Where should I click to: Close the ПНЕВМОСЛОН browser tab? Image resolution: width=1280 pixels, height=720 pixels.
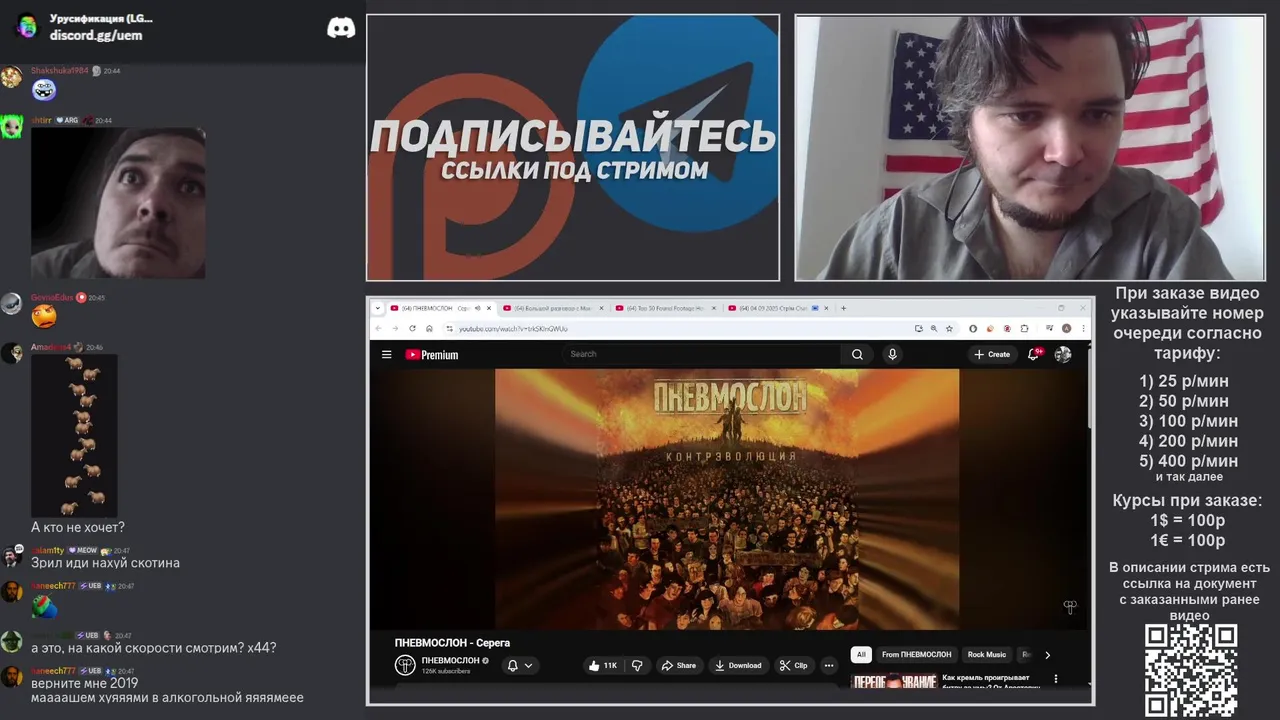(489, 308)
